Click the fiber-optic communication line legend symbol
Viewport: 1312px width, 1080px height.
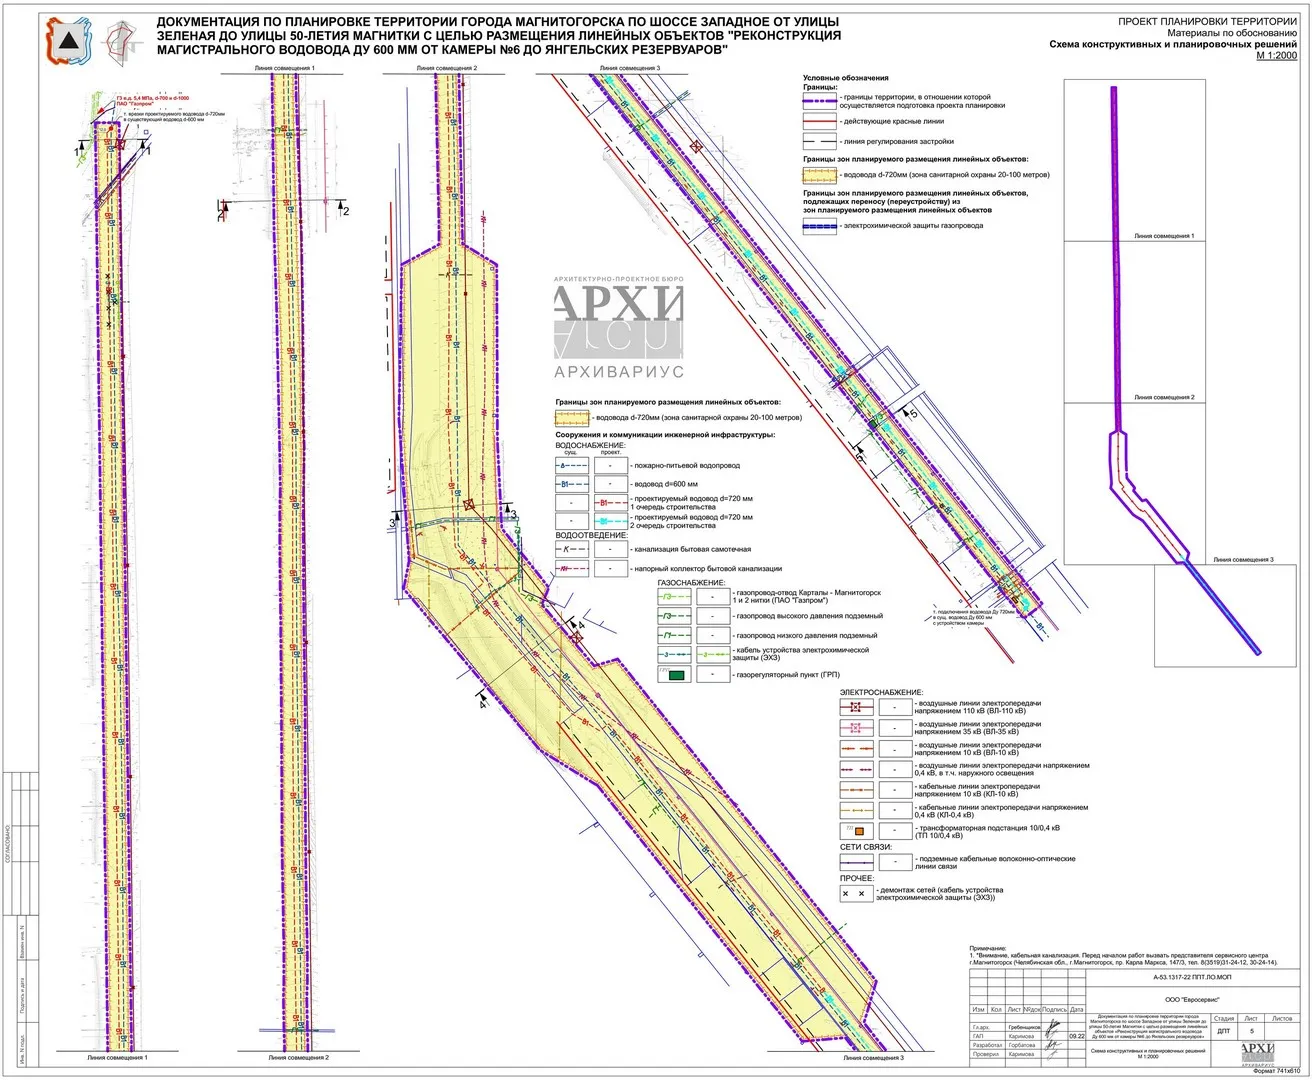coord(857,862)
